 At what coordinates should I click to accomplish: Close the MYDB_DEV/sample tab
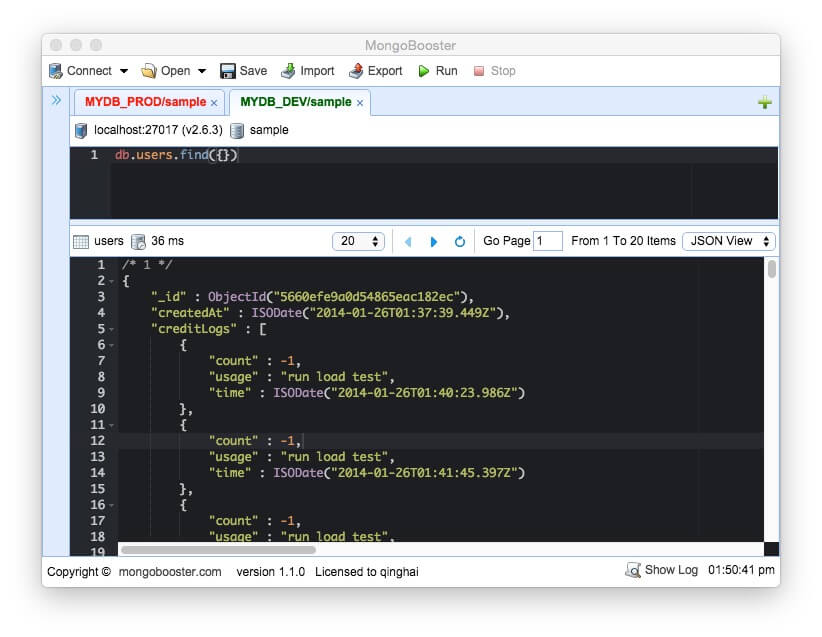click(x=360, y=103)
